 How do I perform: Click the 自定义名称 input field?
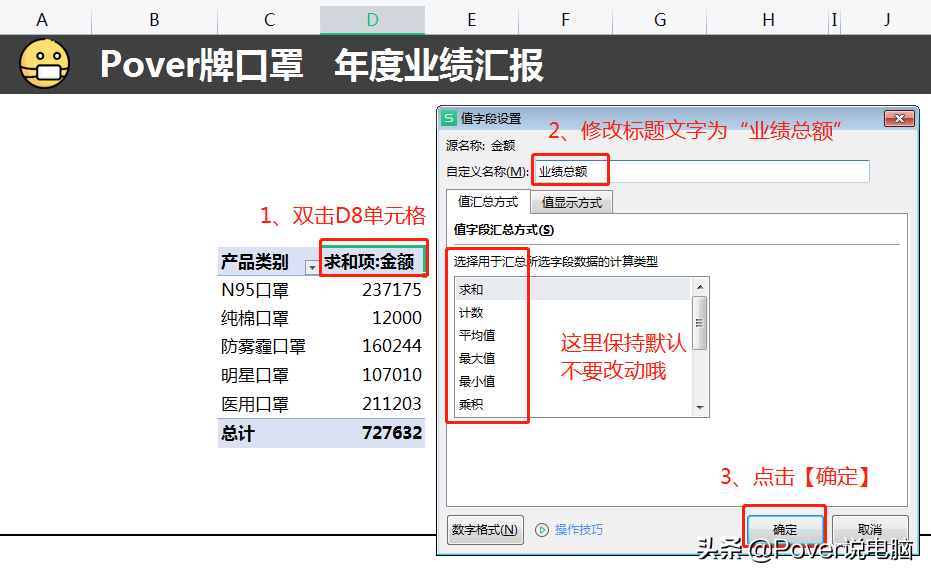[702, 172]
